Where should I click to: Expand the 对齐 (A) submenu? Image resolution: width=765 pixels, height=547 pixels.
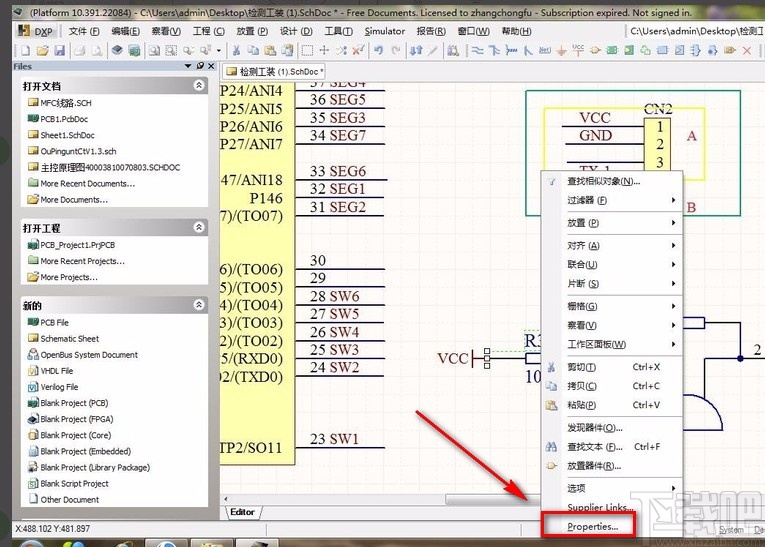614,245
